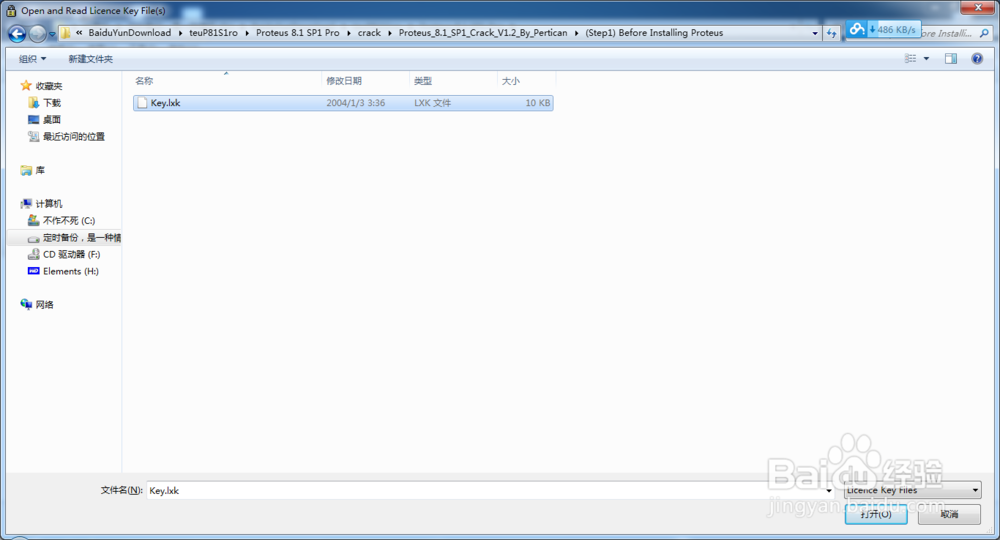
Task: Click the 文件名 input field
Action: (485, 490)
